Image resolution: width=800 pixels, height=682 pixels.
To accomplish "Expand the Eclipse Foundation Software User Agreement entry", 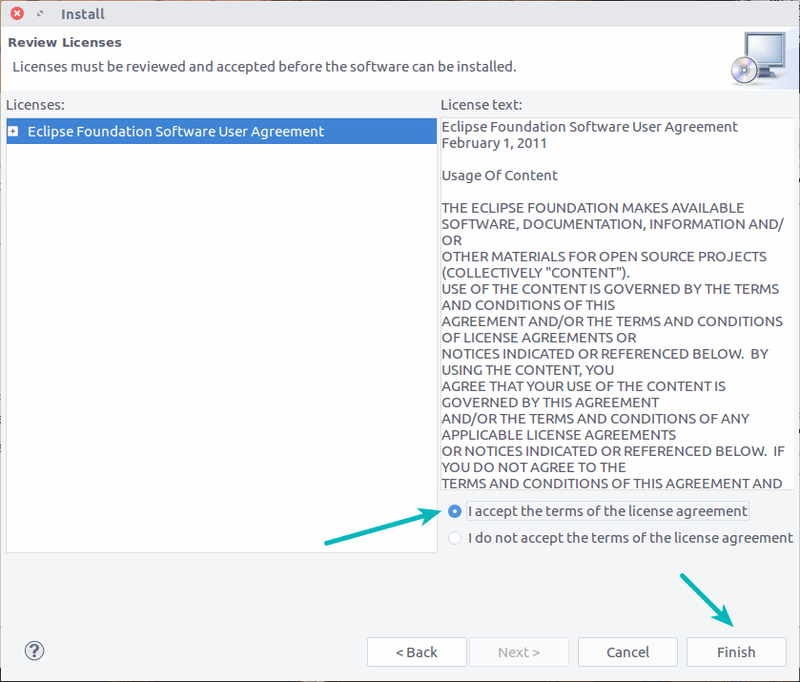I will pyautogui.click(x=14, y=131).
